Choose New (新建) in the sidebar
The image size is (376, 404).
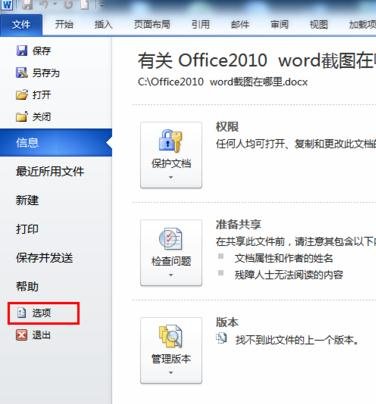click(27, 200)
